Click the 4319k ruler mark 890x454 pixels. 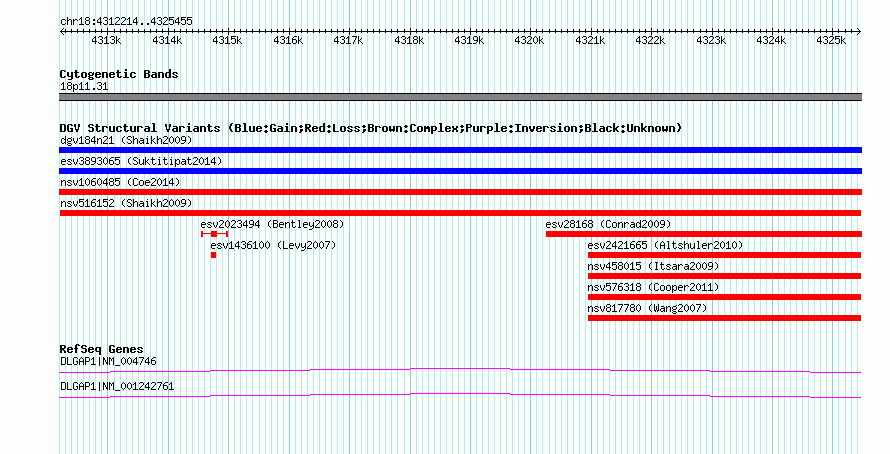click(469, 40)
